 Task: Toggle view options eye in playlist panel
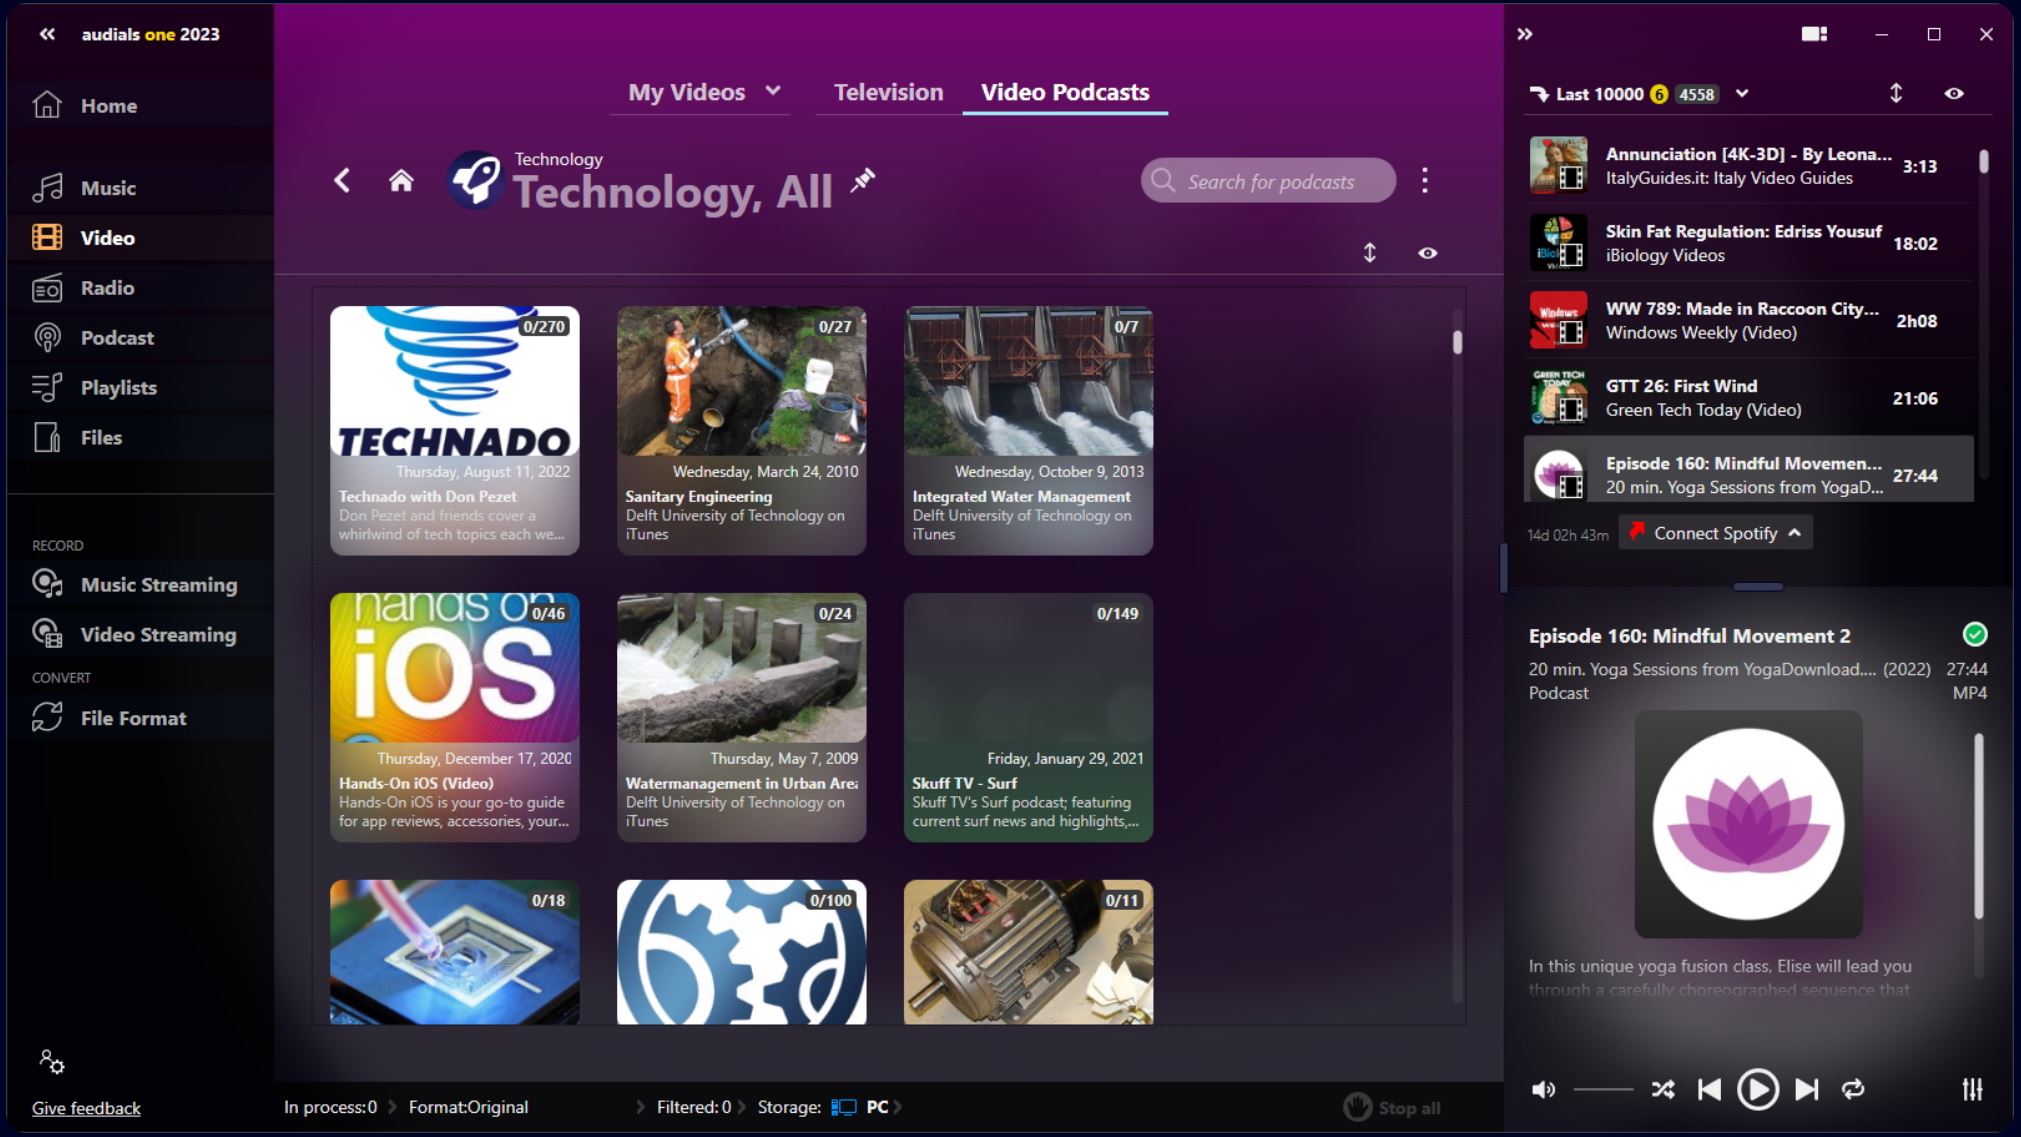[1954, 94]
